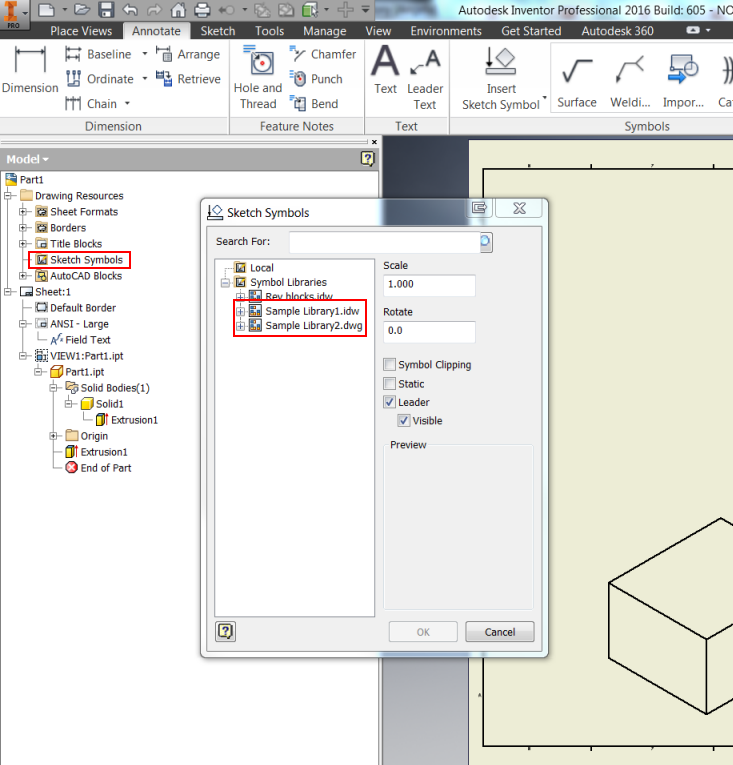Enable the Symbol Clipping checkbox
The image size is (733, 765).
pos(389,364)
